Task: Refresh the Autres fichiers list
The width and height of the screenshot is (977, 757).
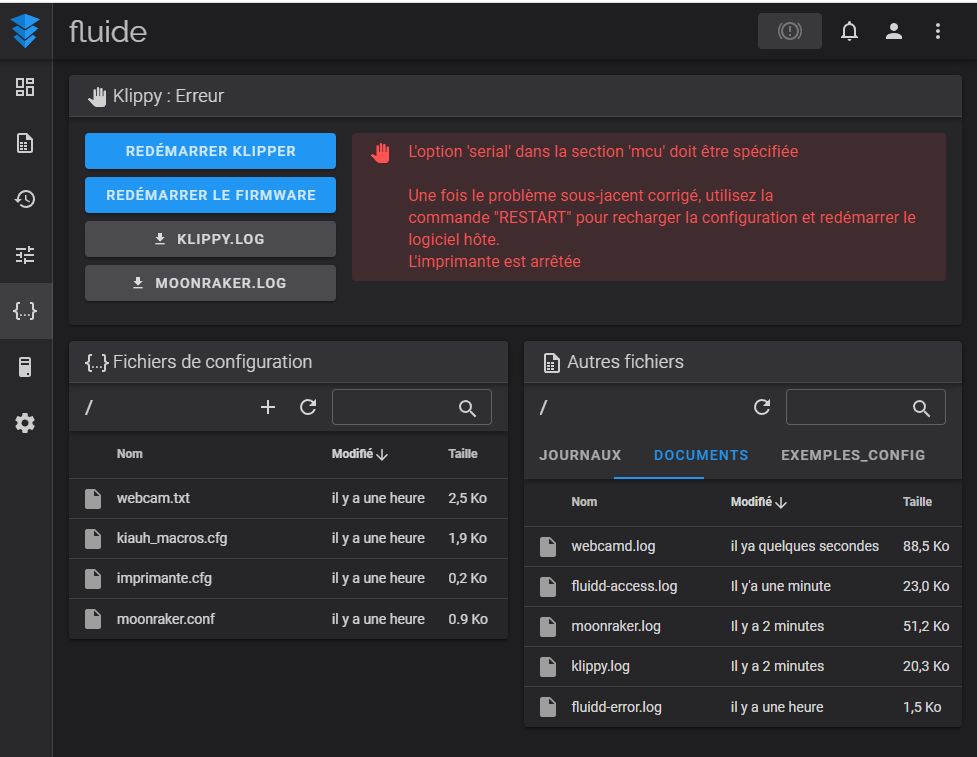Action: click(x=762, y=407)
